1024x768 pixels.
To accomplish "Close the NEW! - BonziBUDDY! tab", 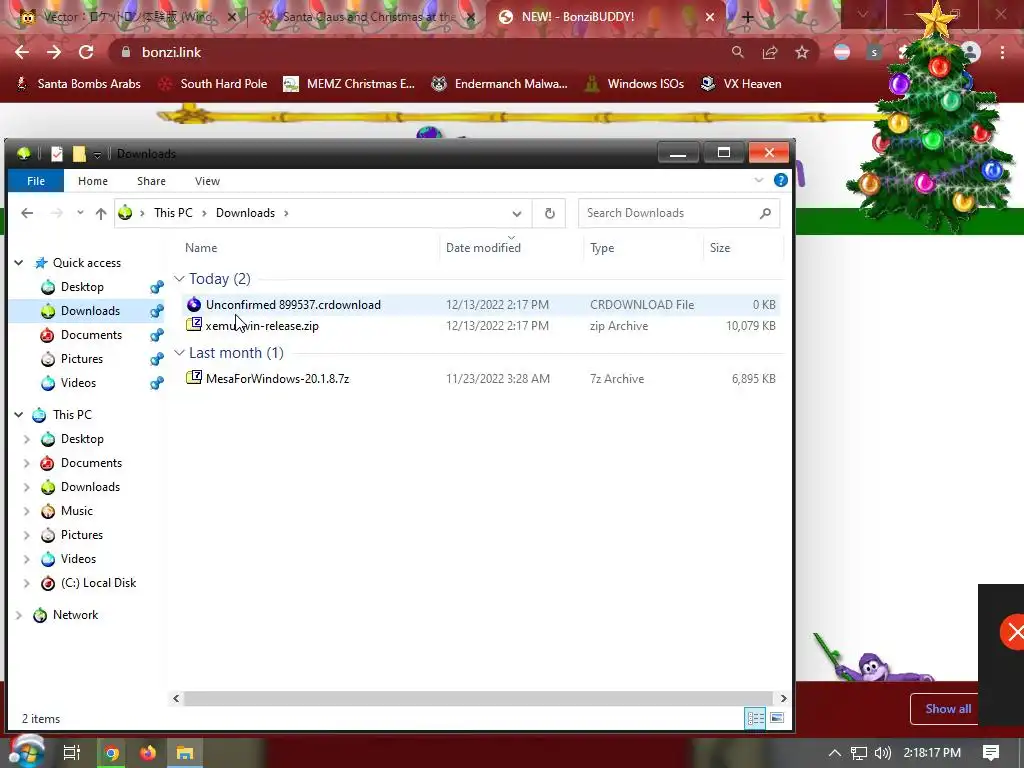I will point(710,18).
